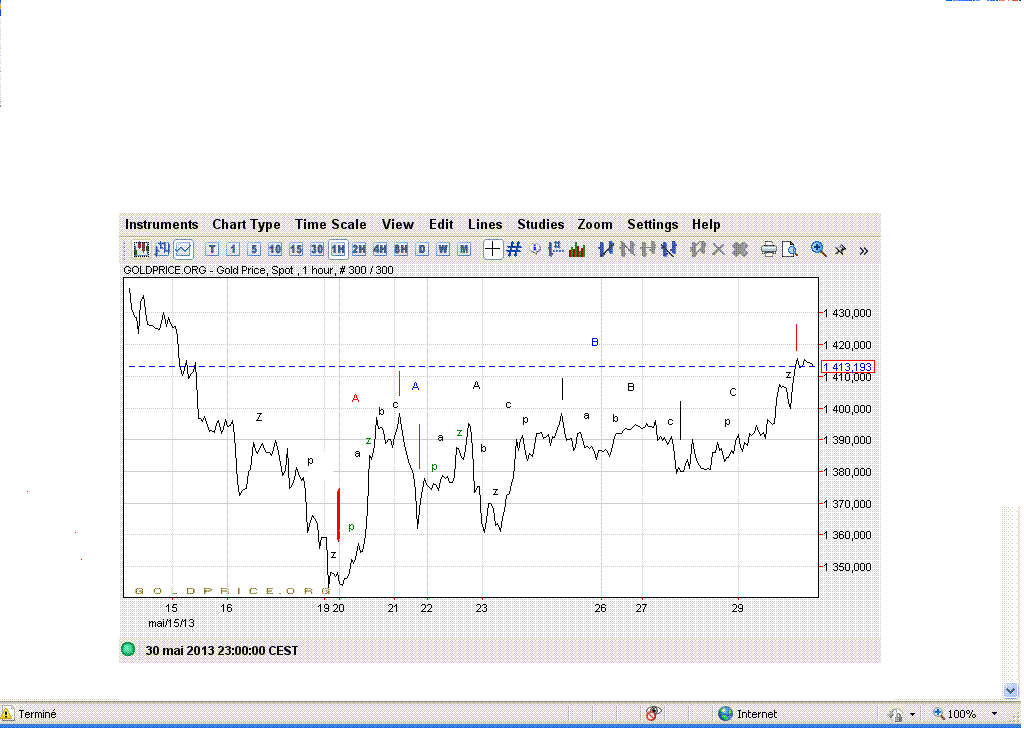Open the Settings menu
Viewport: 1024px width, 738px height.
pyautogui.click(x=652, y=225)
